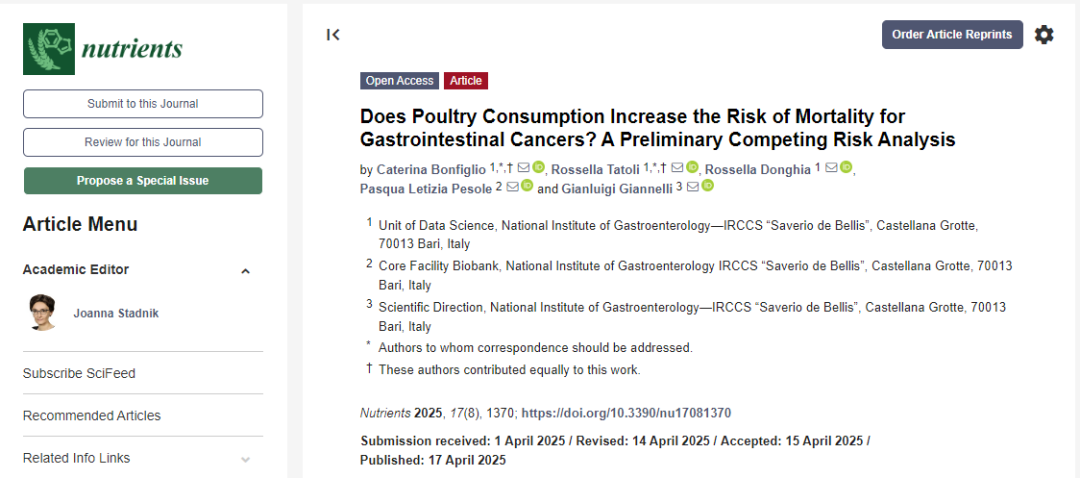Open Caterina Bonfiglio's email envelope icon

[x=523, y=167]
